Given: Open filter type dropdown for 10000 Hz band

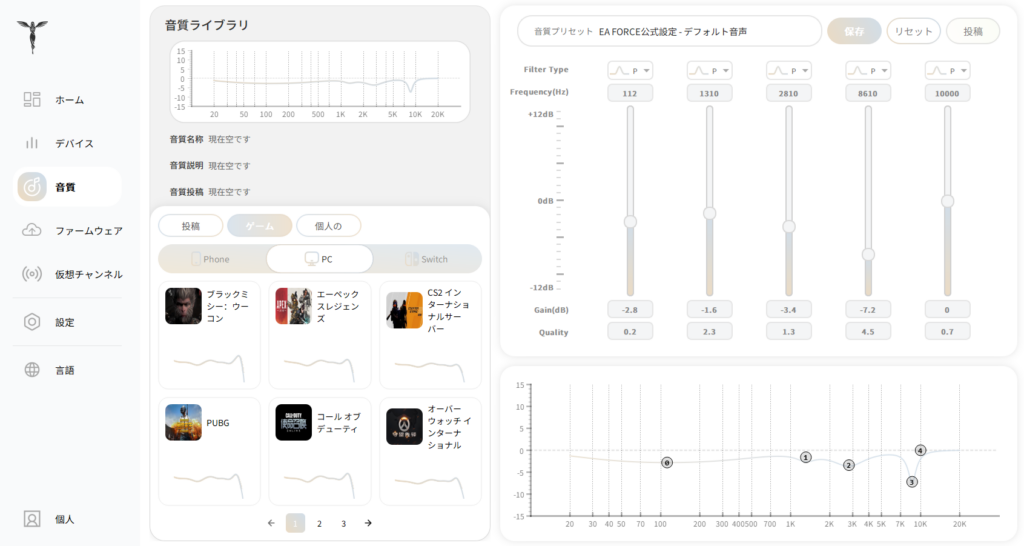Looking at the screenshot, I should pyautogui.click(x=948, y=71).
